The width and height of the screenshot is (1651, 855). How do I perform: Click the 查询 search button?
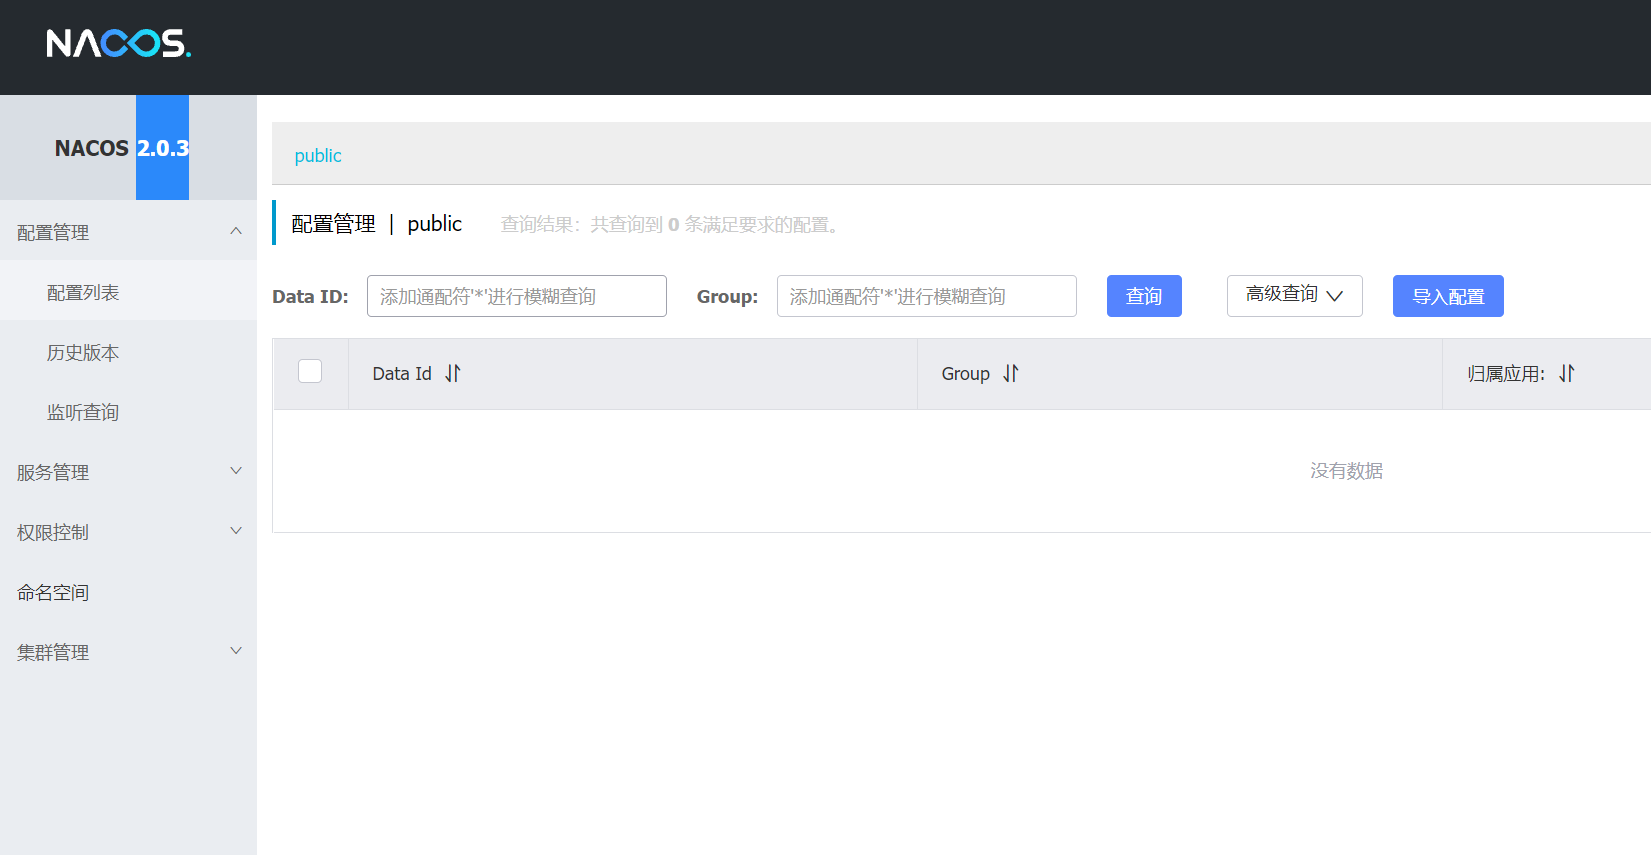point(1144,296)
